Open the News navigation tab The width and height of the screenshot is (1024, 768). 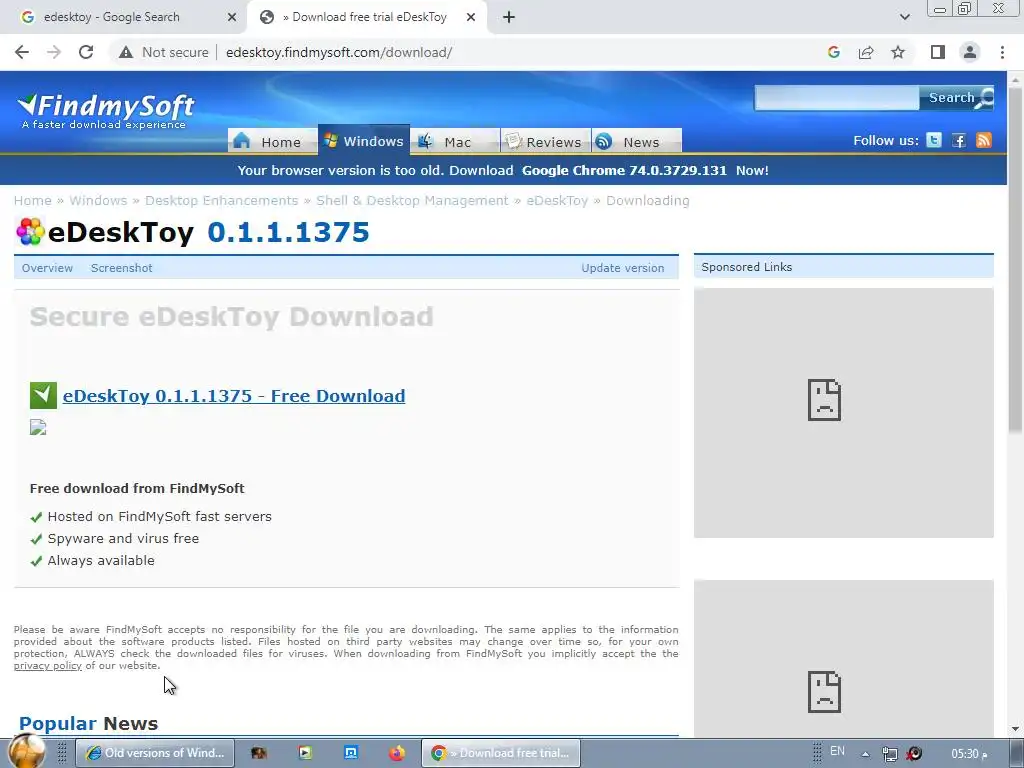tap(637, 141)
